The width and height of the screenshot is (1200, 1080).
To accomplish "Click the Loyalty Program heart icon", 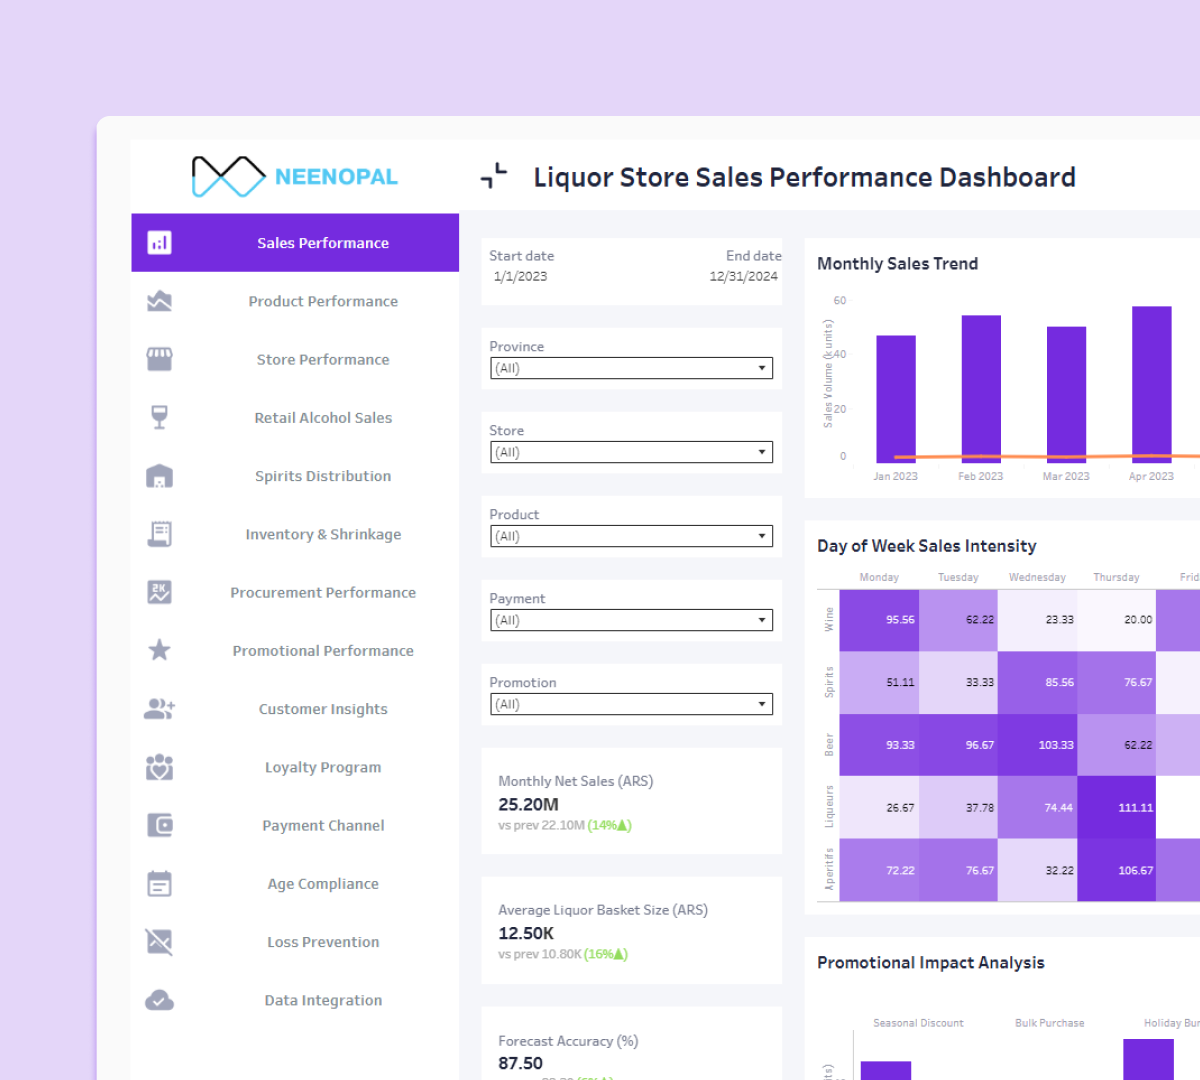I will [x=159, y=766].
